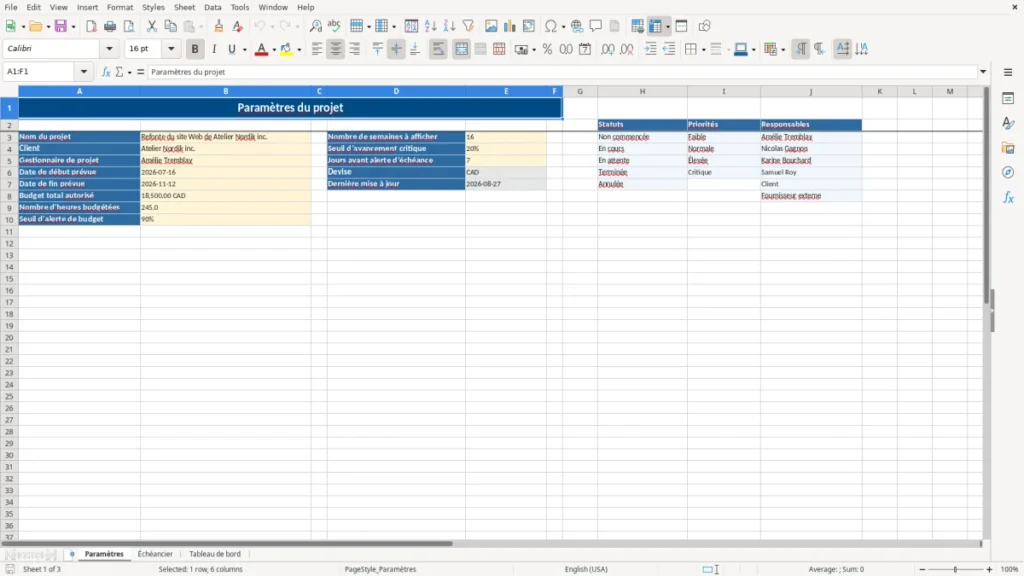Open the sidebar Gallery panel icon

pyautogui.click(x=1008, y=148)
